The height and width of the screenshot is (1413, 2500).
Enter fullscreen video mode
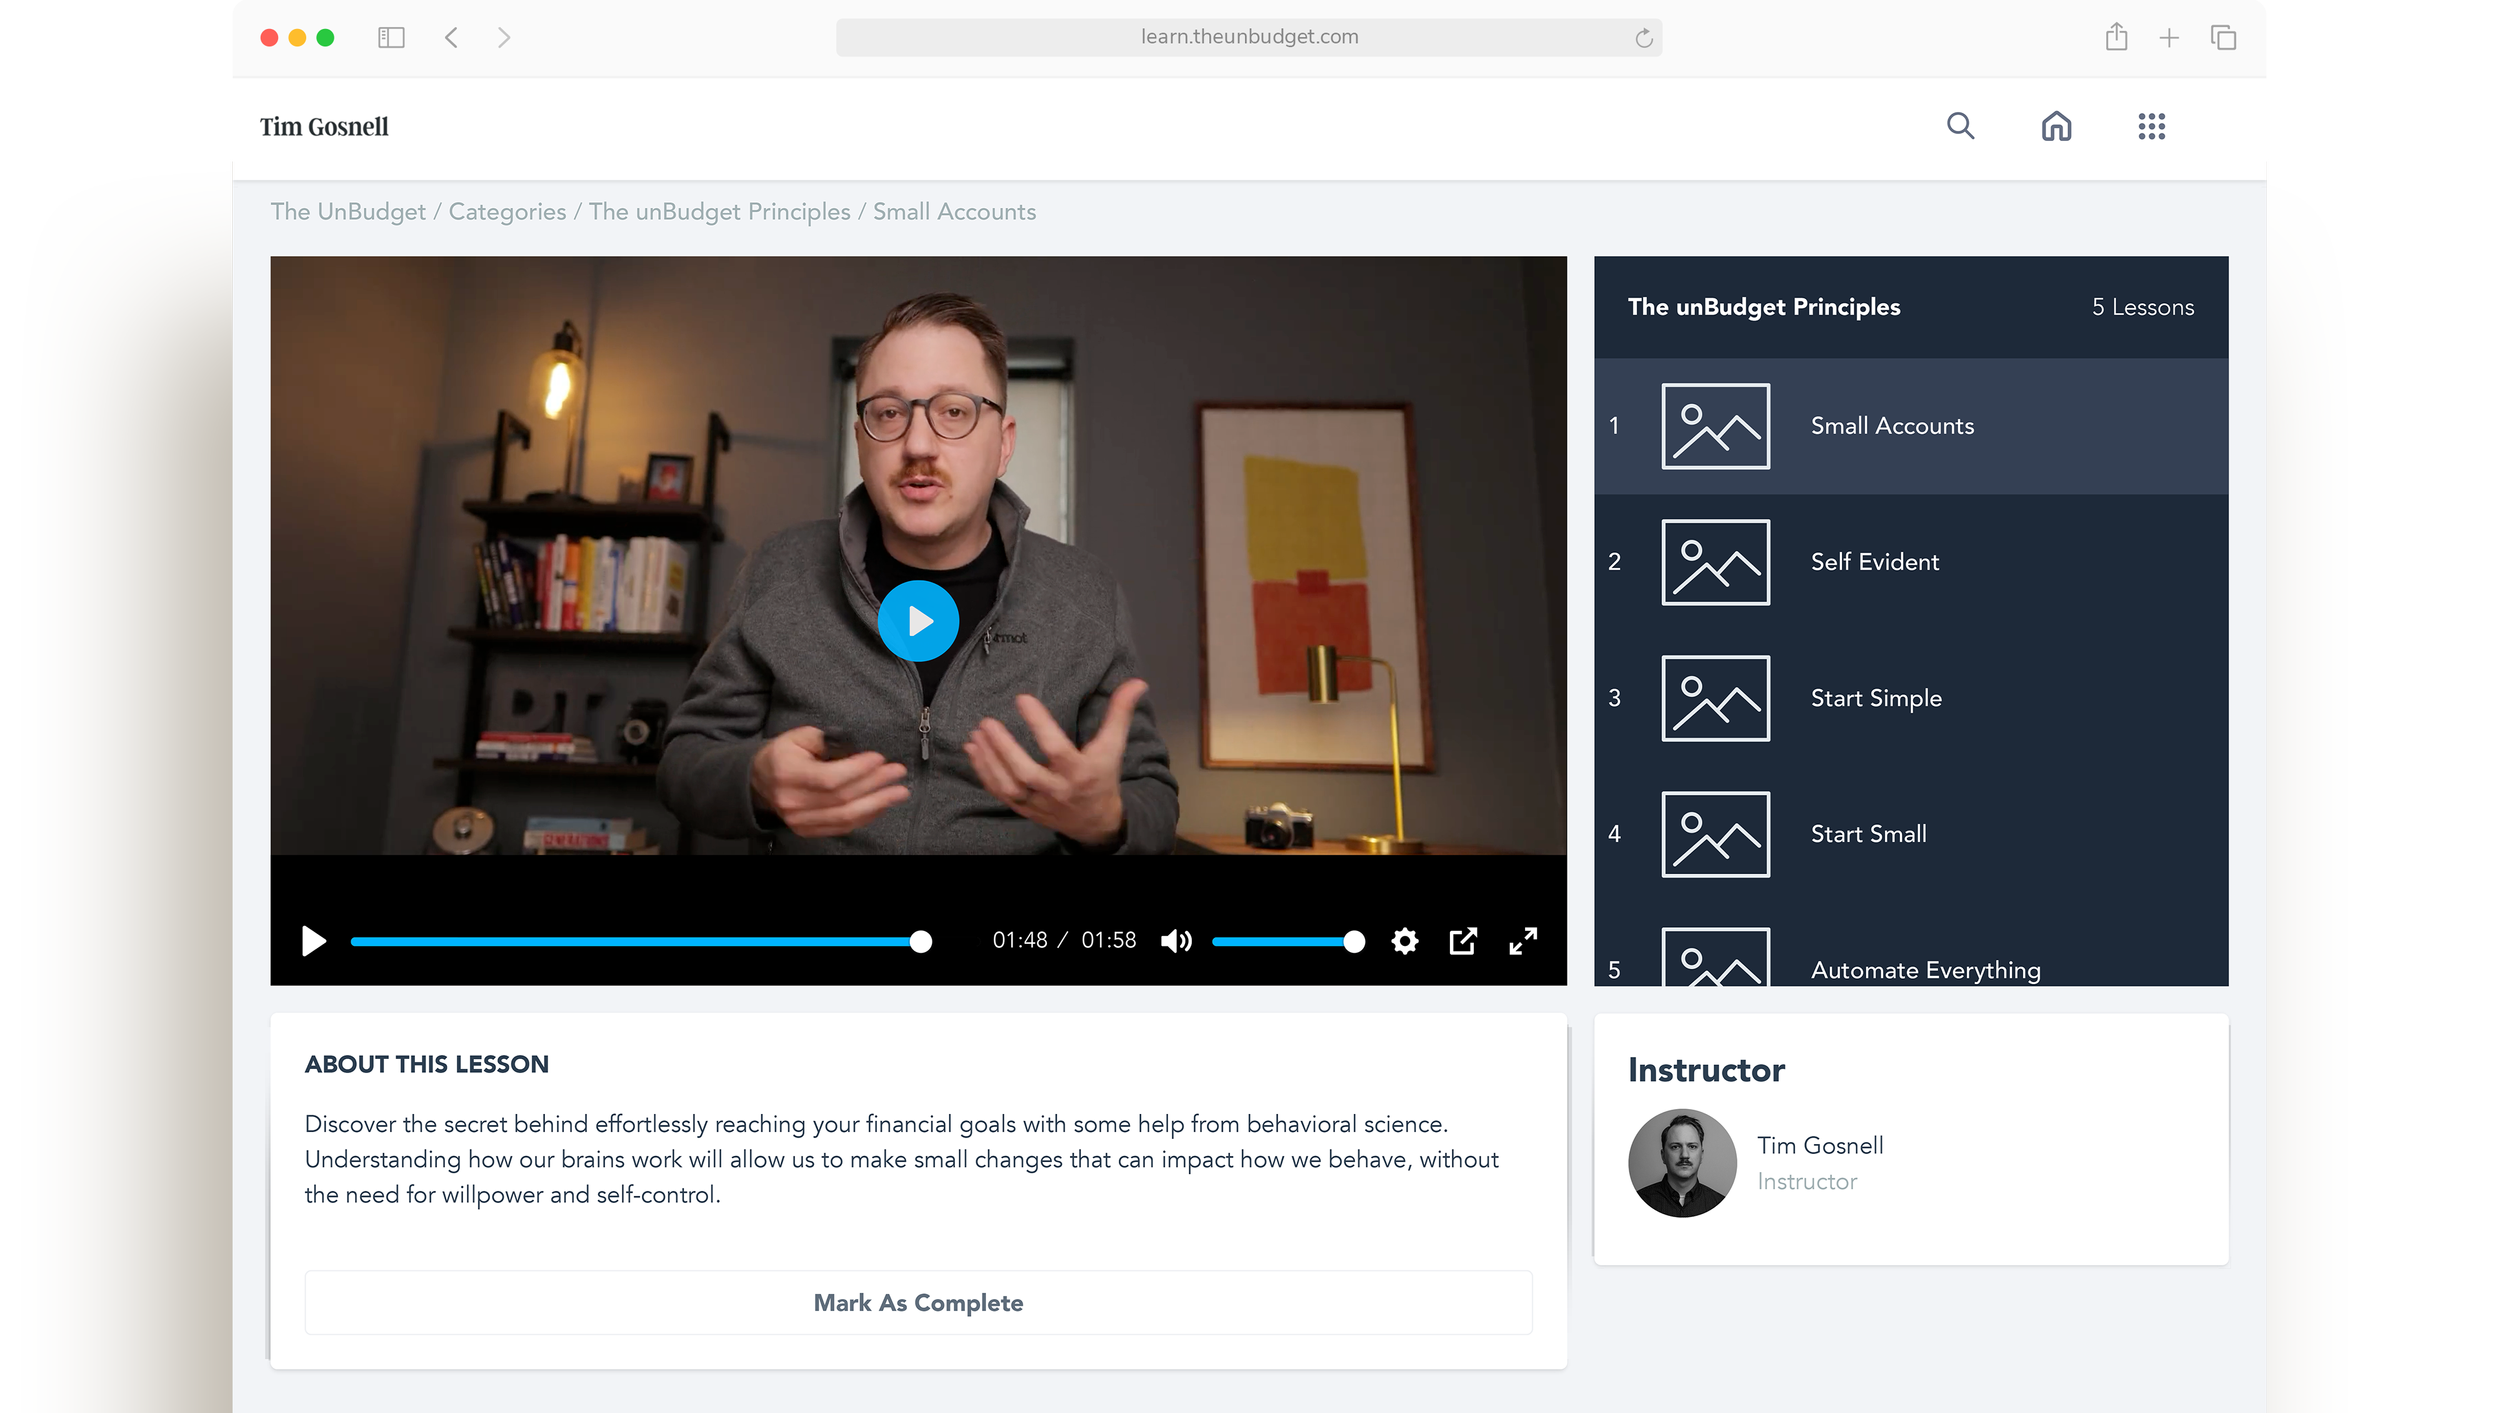(x=1522, y=941)
